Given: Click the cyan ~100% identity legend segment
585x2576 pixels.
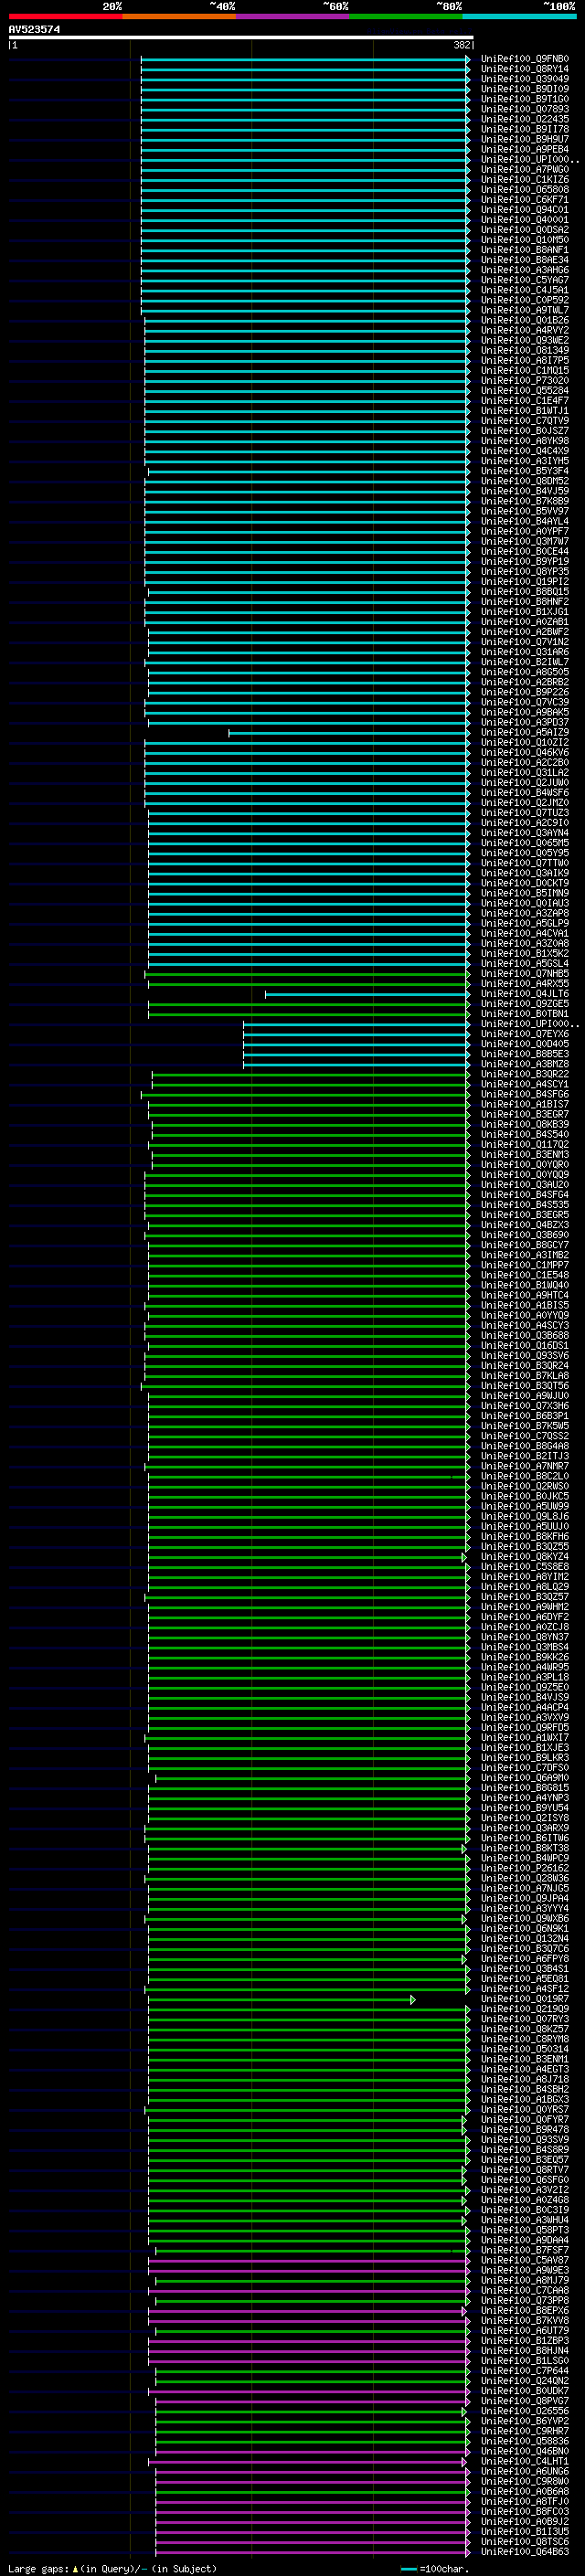Looking at the screenshot, I should pyautogui.click(x=520, y=17).
